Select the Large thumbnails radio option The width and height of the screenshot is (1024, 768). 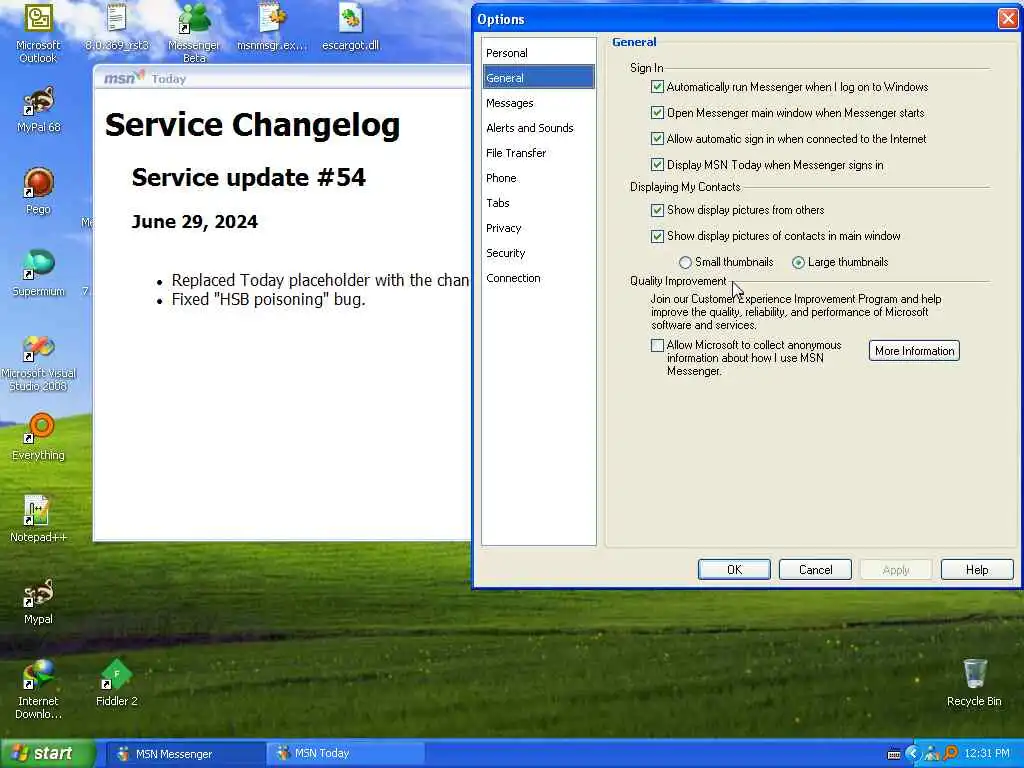coord(798,262)
